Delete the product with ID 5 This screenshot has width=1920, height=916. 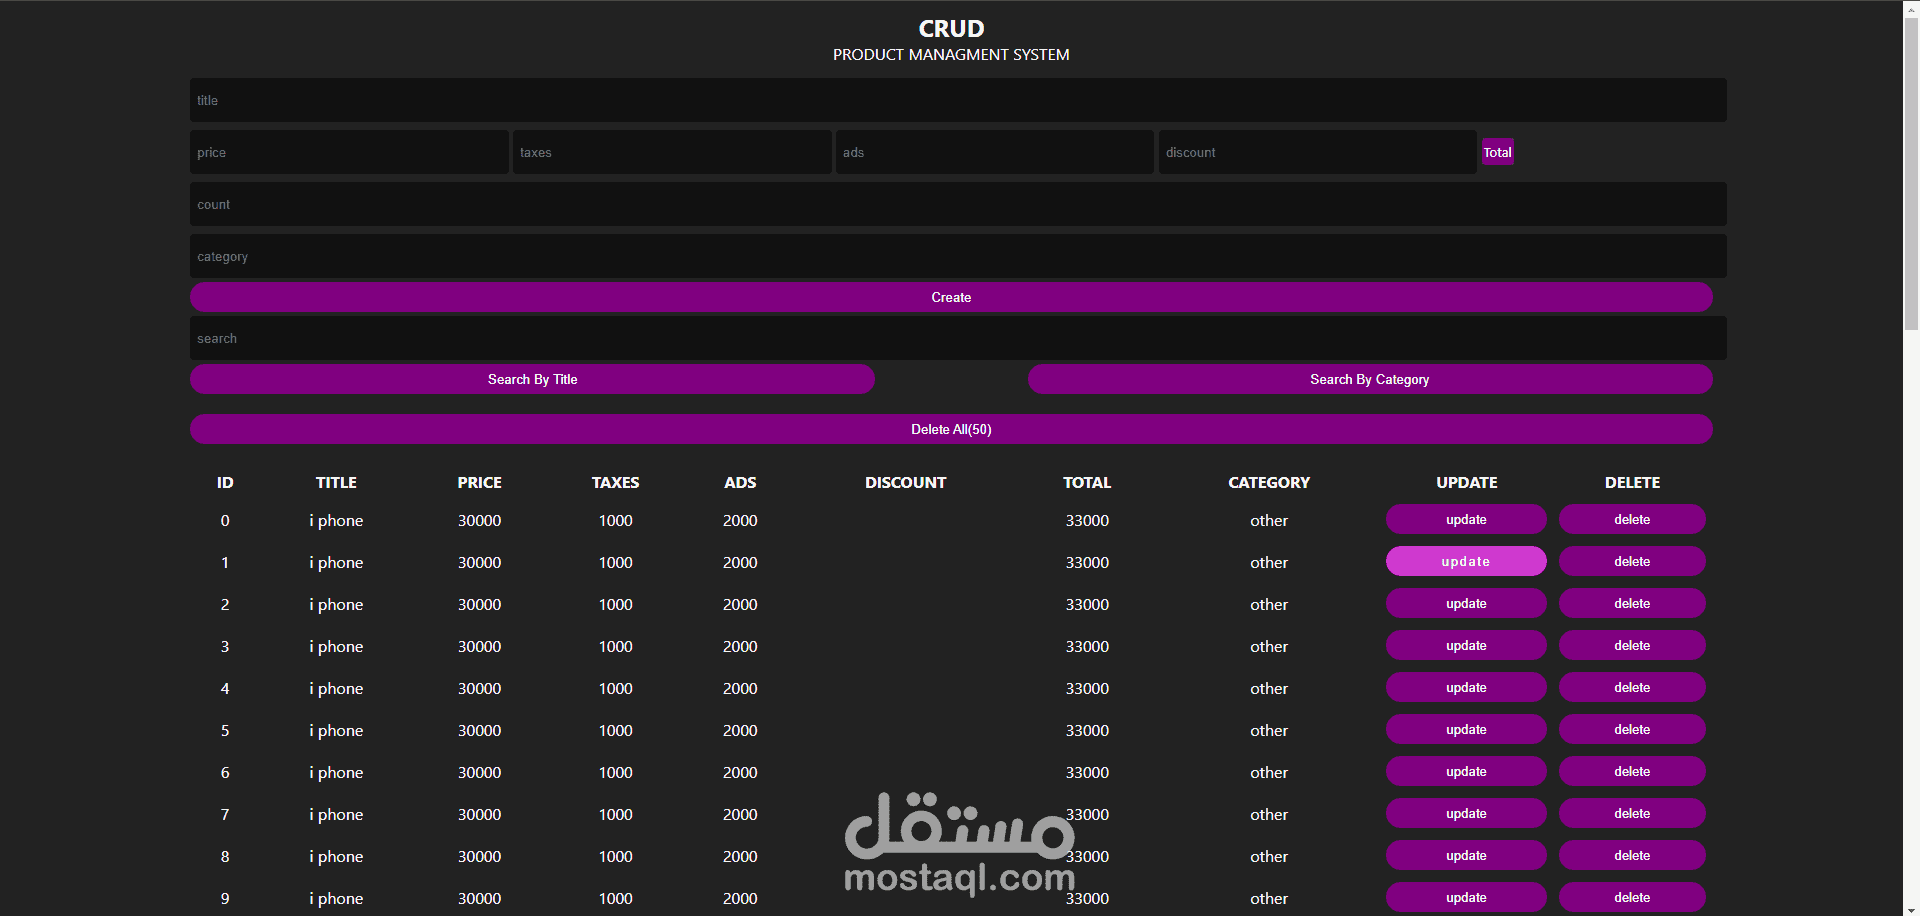(x=1631, y=729)
